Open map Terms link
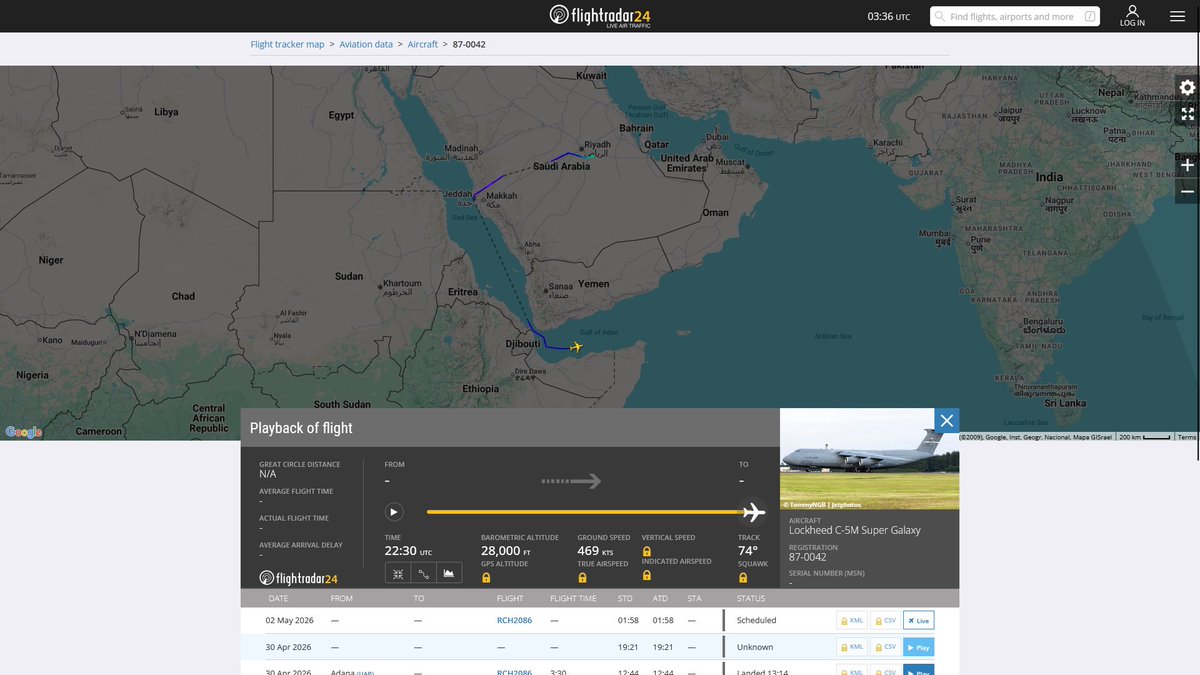This screenshot has width=1200, height=675. point(1187,437)
